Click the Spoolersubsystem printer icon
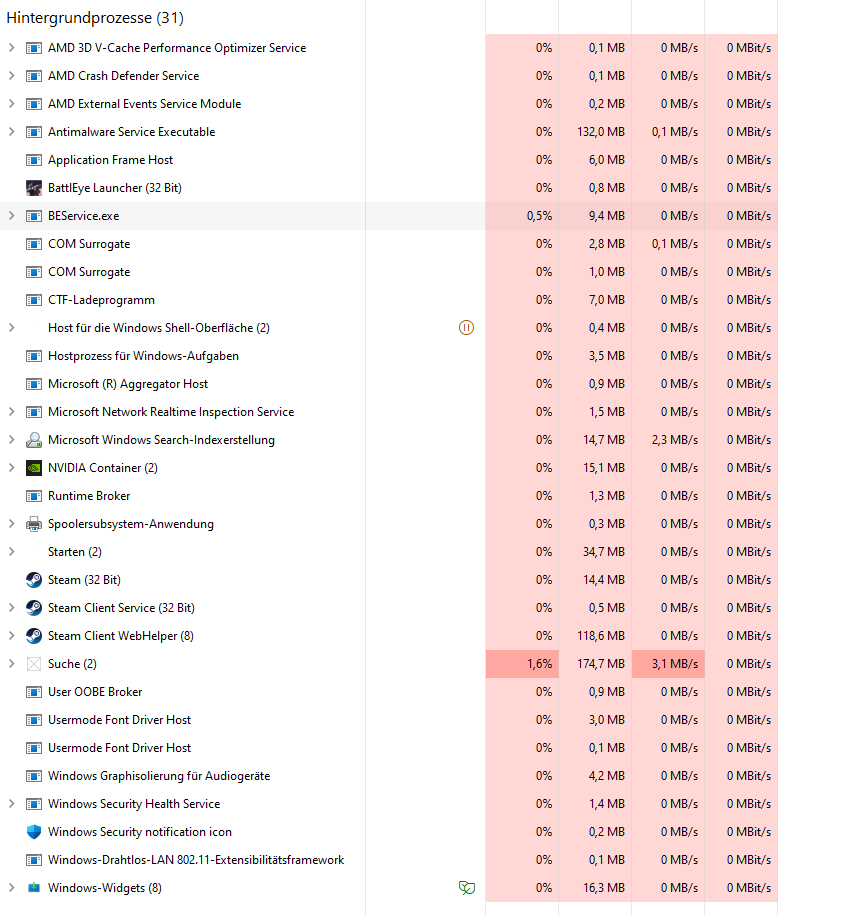Screen dimensions: 841x916 (34, 523)
